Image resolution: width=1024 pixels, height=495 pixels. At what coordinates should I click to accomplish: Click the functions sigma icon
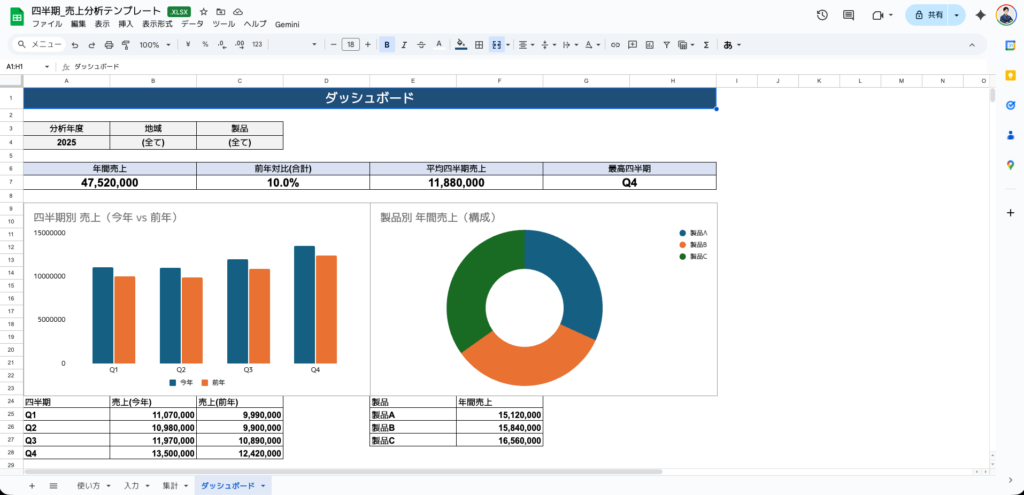click(706, 45)
